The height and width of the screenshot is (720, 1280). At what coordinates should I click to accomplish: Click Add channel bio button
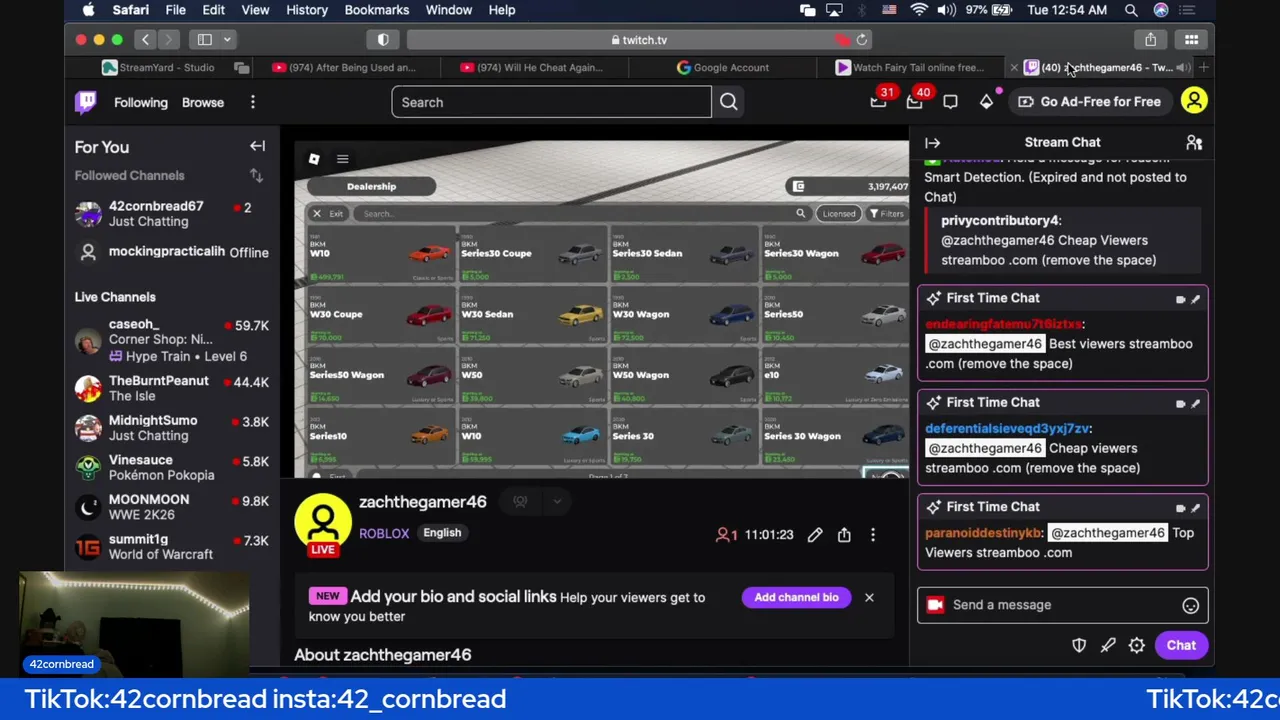tap(796, 597)
